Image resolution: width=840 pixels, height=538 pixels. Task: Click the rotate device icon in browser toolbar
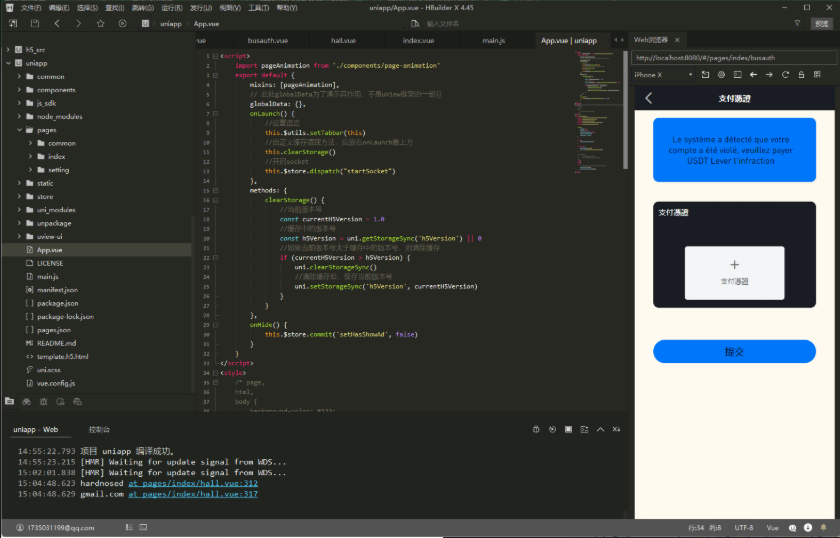(705, 74)
